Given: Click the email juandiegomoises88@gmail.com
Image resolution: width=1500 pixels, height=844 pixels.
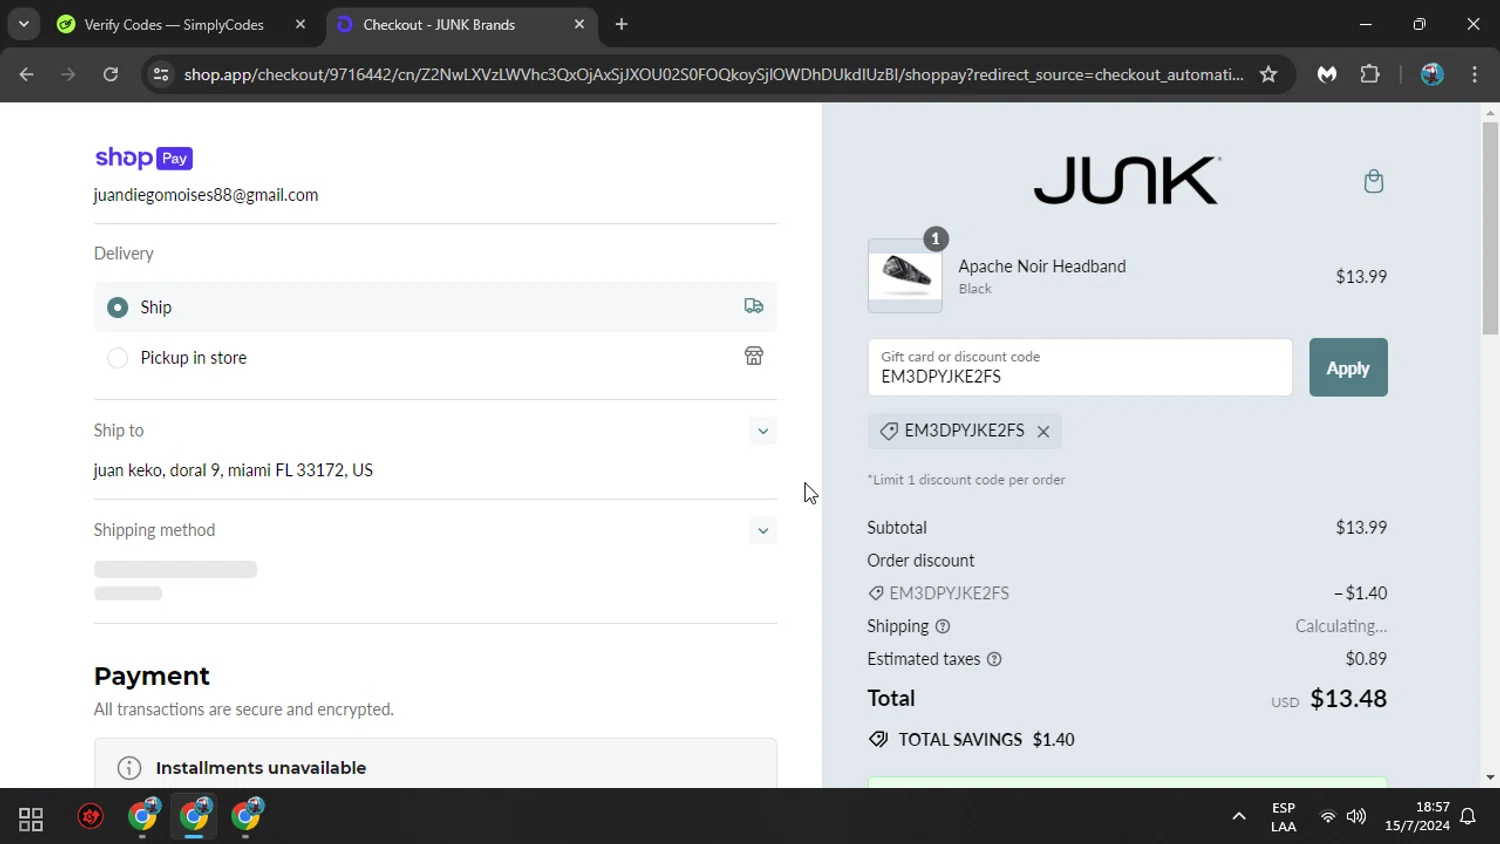Looking at the screenshot, I should point(206,195).
